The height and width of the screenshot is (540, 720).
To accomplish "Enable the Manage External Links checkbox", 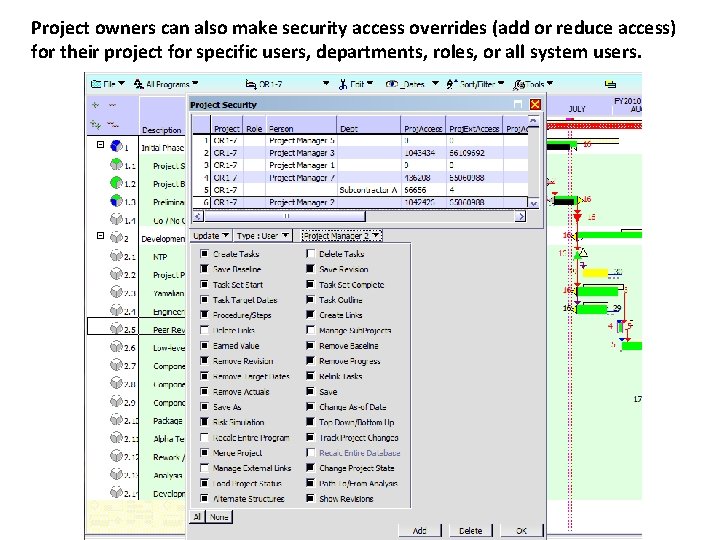I will coord(204,467).
